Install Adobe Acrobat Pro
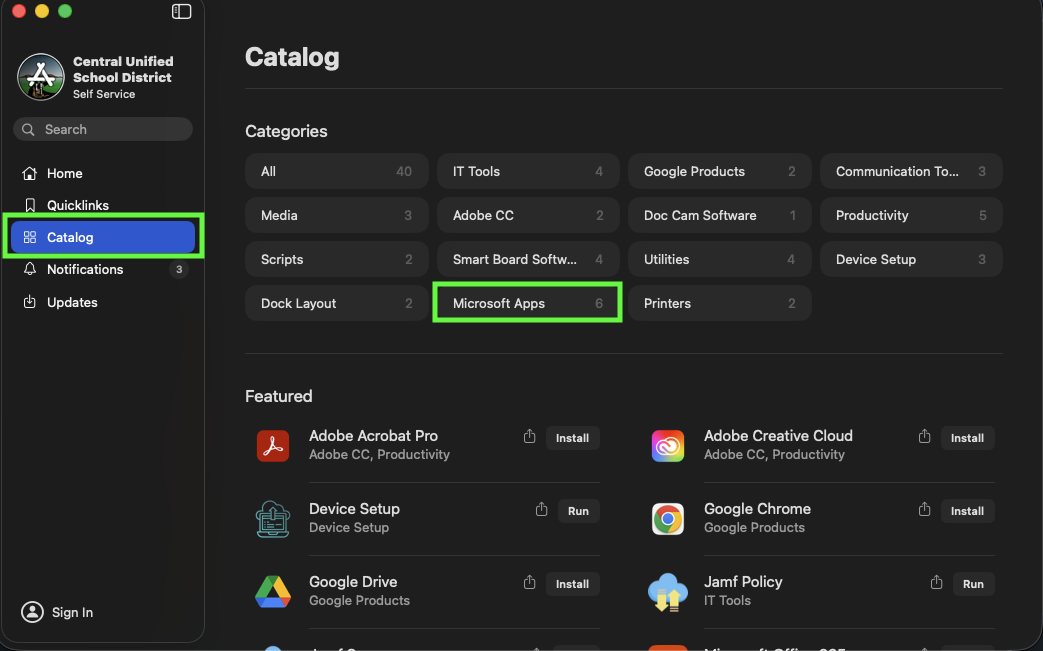 click(x=573, y=438)
